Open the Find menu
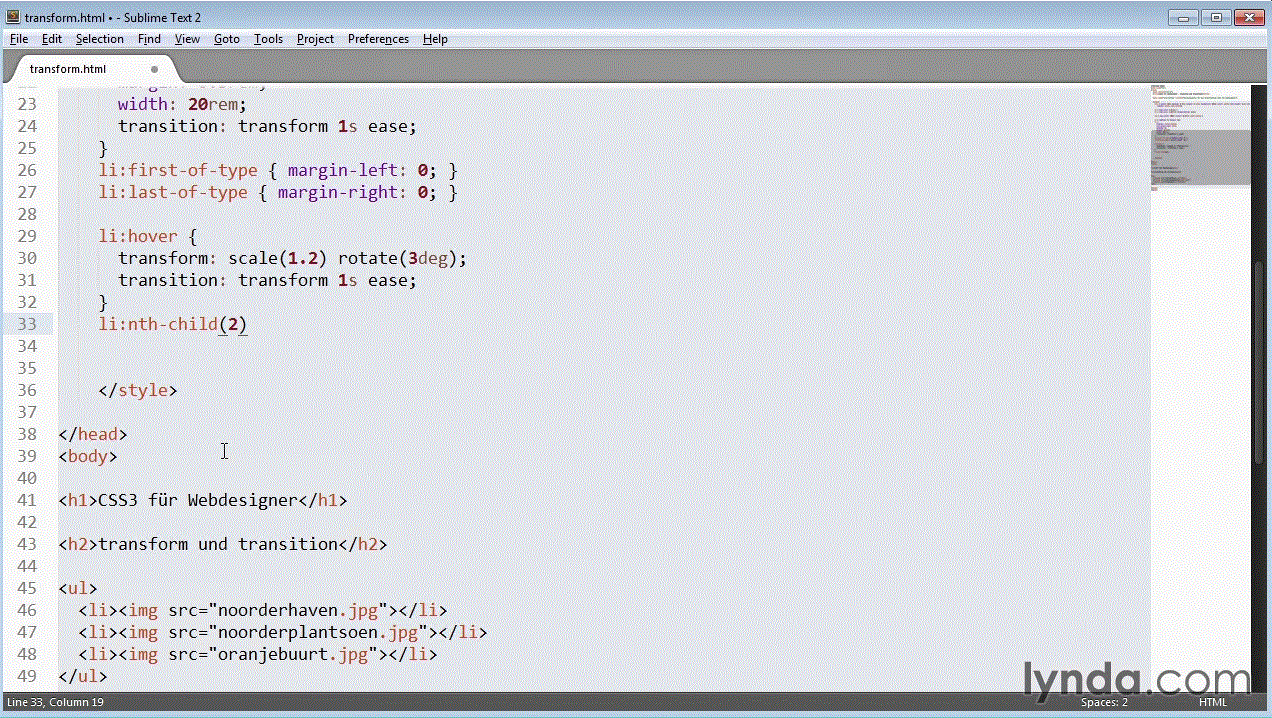The width and height of the screenshot is (1272, 718). [x=149, y=39]
